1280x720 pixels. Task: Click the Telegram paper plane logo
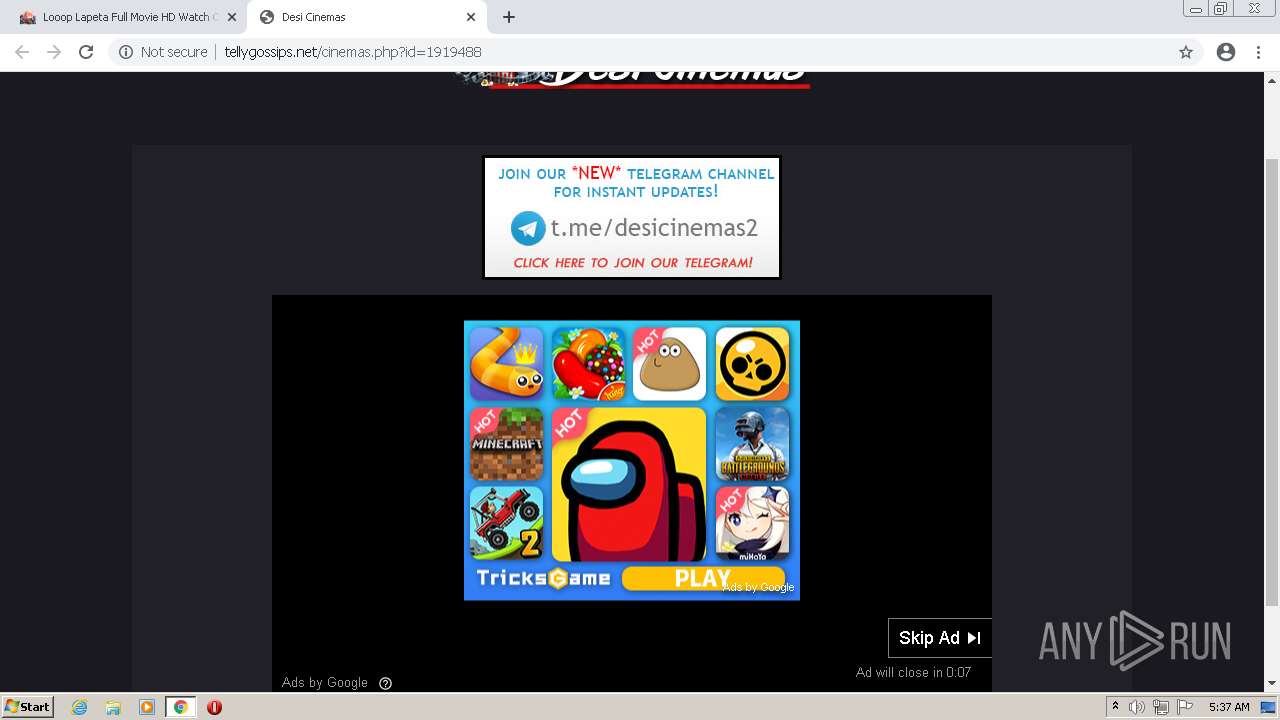pyautogui.click(x=528, y=228)
